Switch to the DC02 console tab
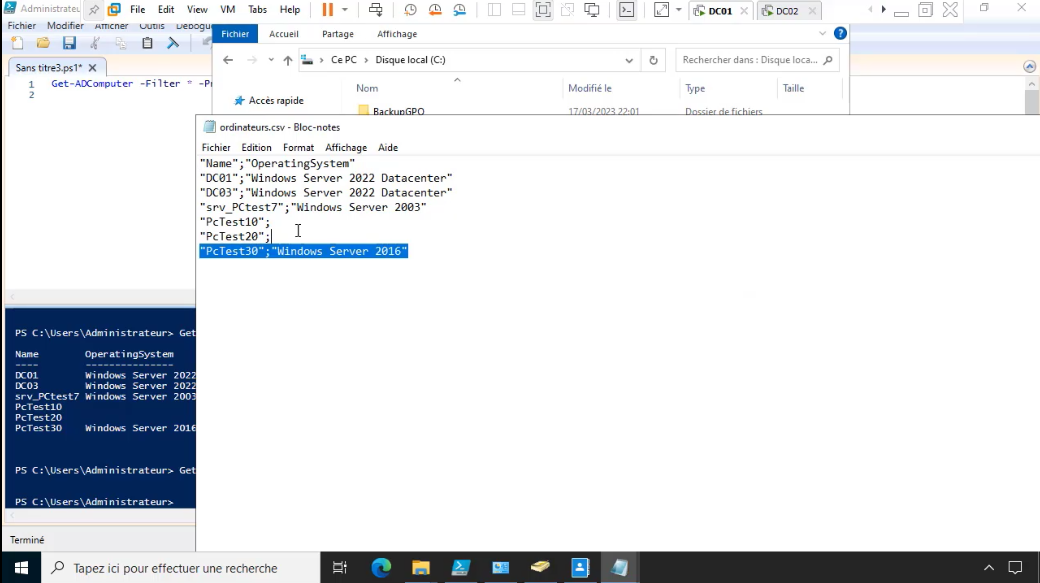 790,10
